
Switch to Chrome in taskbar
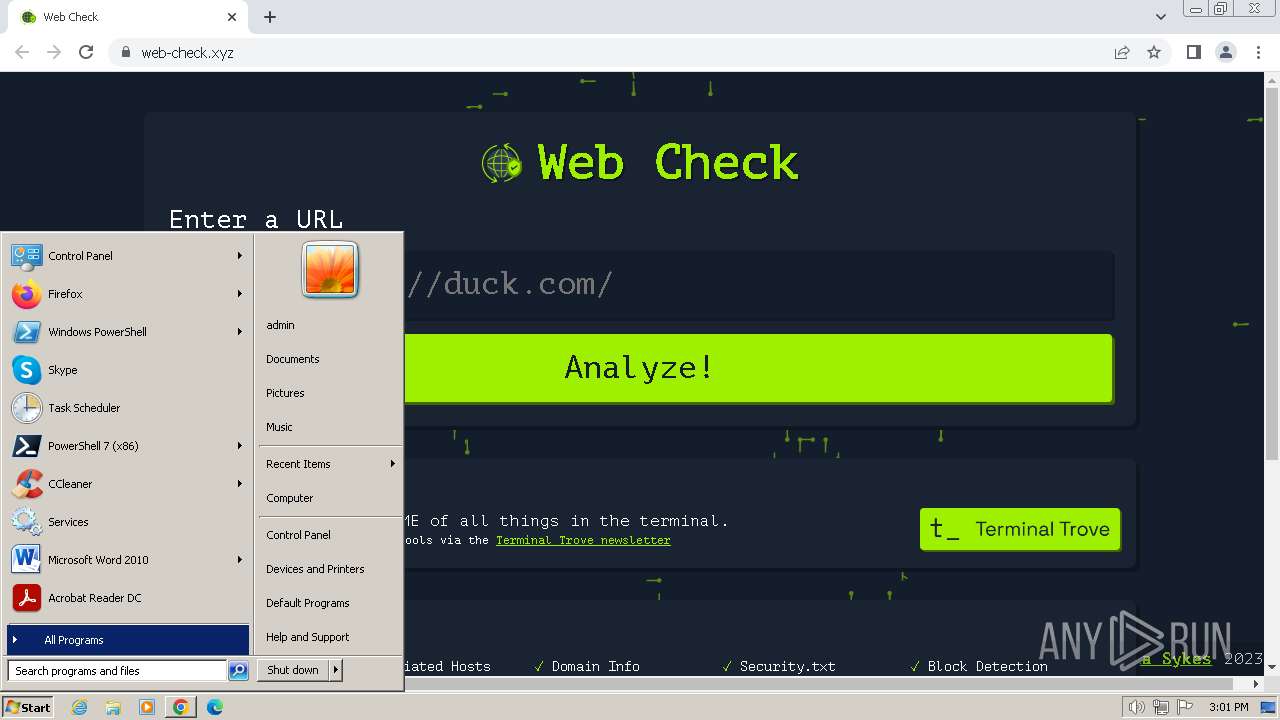181,707
